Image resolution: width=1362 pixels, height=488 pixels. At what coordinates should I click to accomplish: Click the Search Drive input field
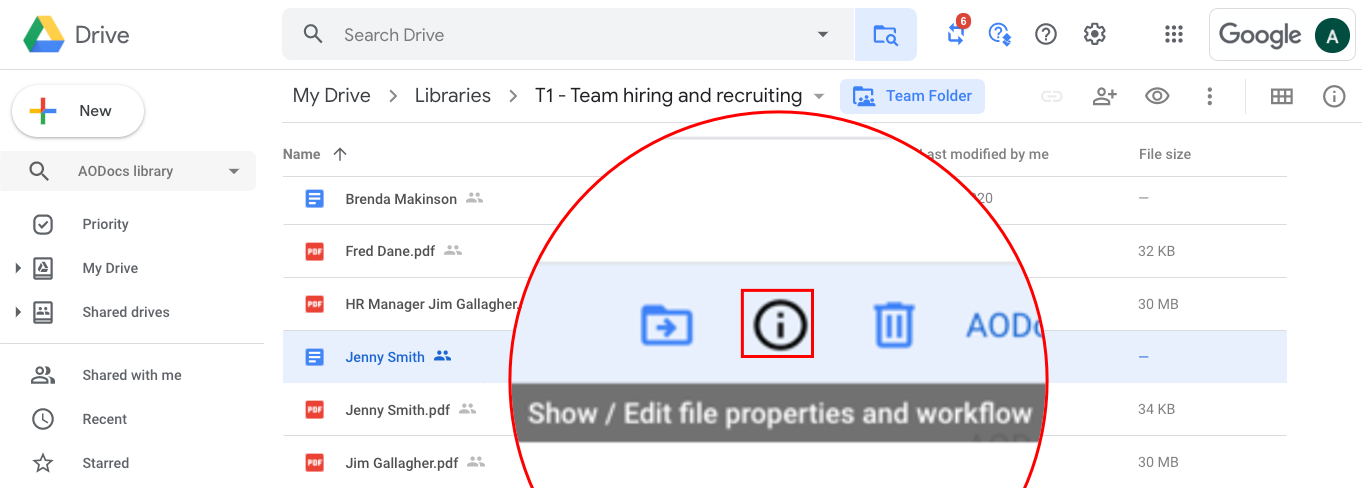(570, 35)
